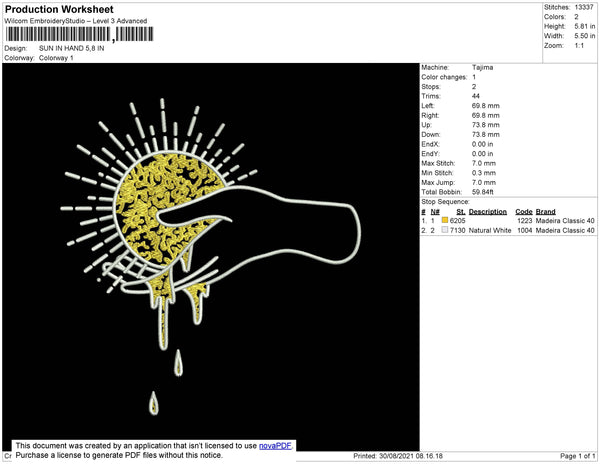Click 'Madeira Classic 40' in the 6205 row
The image size is (600, 464).
pos(565,221)
